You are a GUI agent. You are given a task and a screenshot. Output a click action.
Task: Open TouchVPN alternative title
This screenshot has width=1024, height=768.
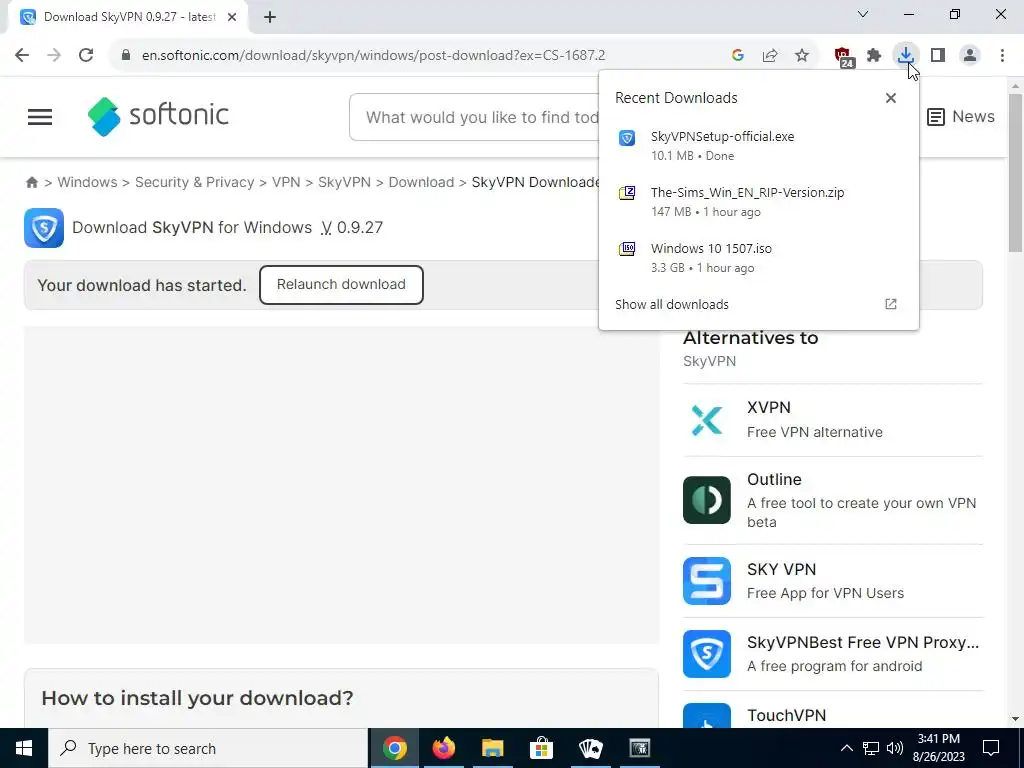[786, 716]
